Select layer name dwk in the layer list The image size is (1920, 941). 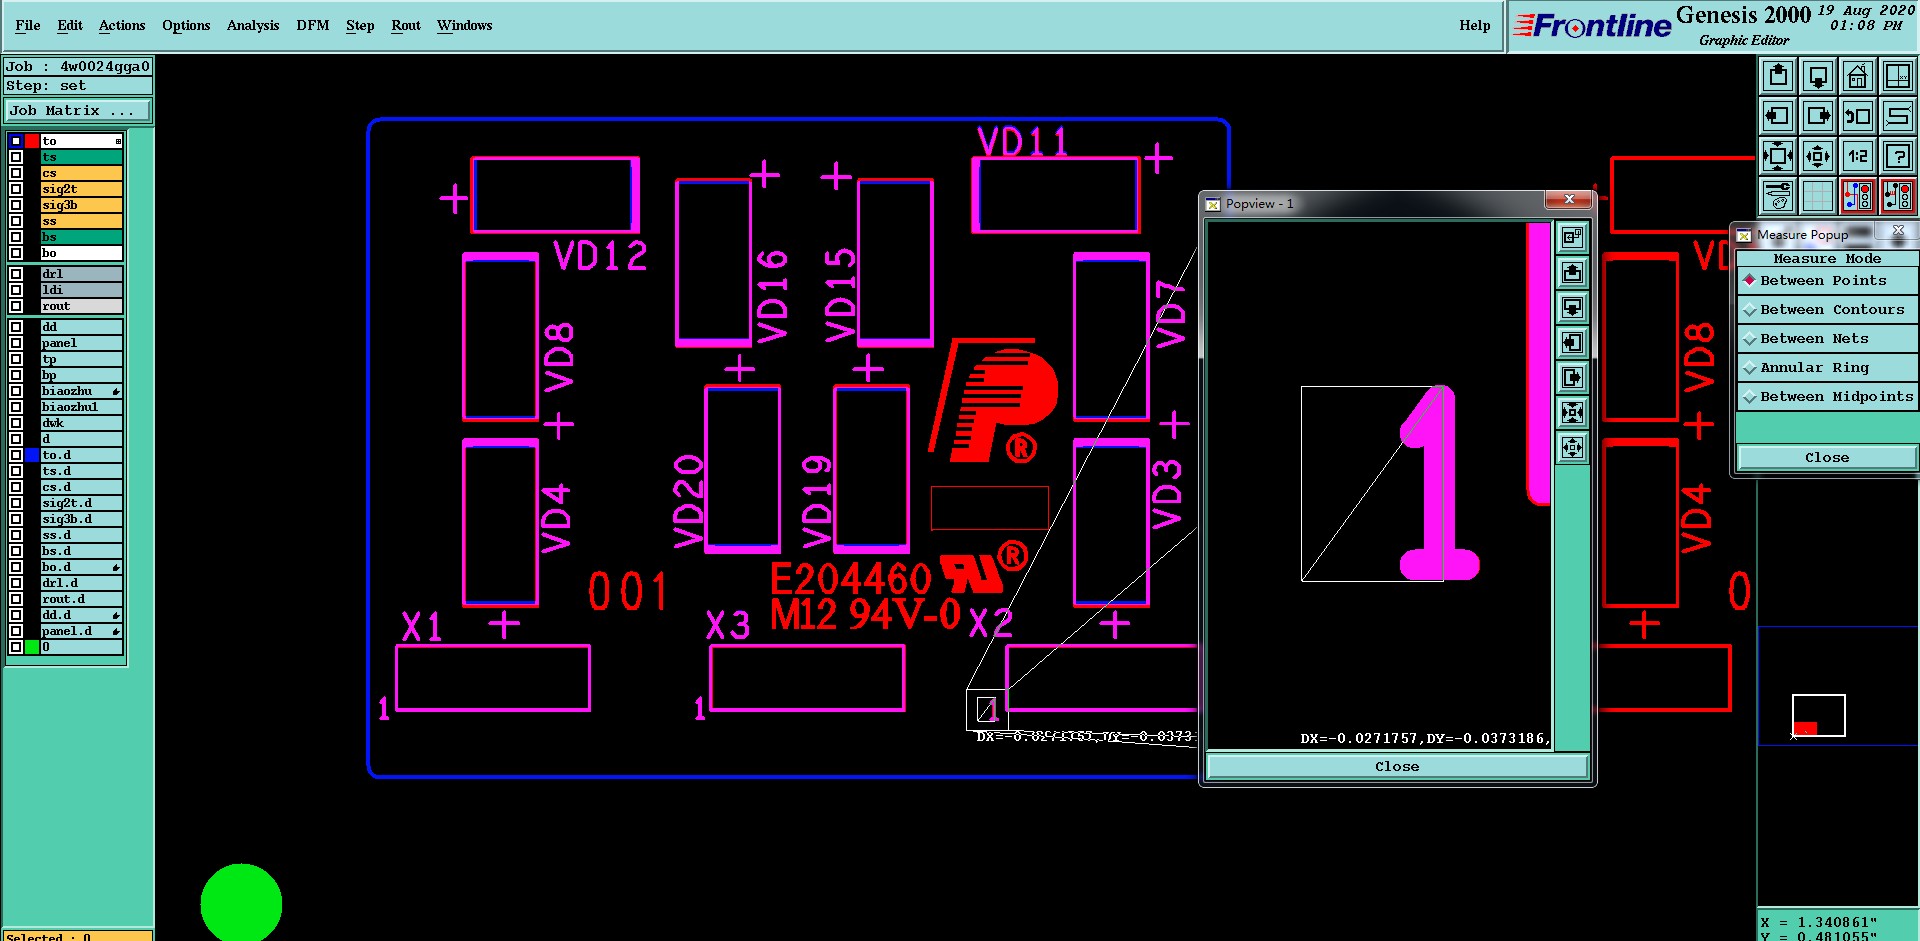pyautogui.click(x=81, y=423)
